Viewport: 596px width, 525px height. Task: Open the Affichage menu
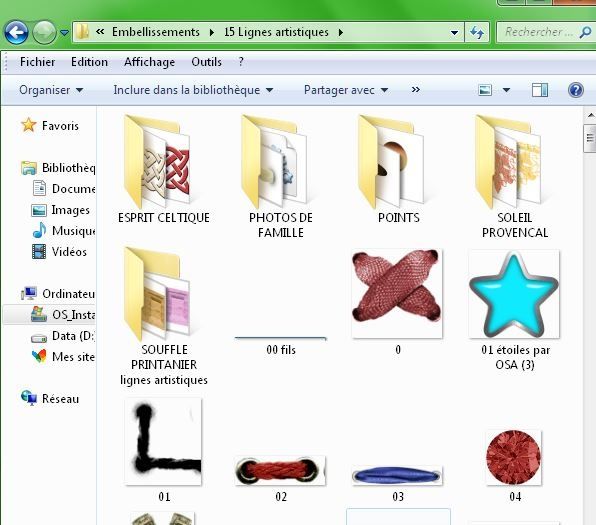149,62
